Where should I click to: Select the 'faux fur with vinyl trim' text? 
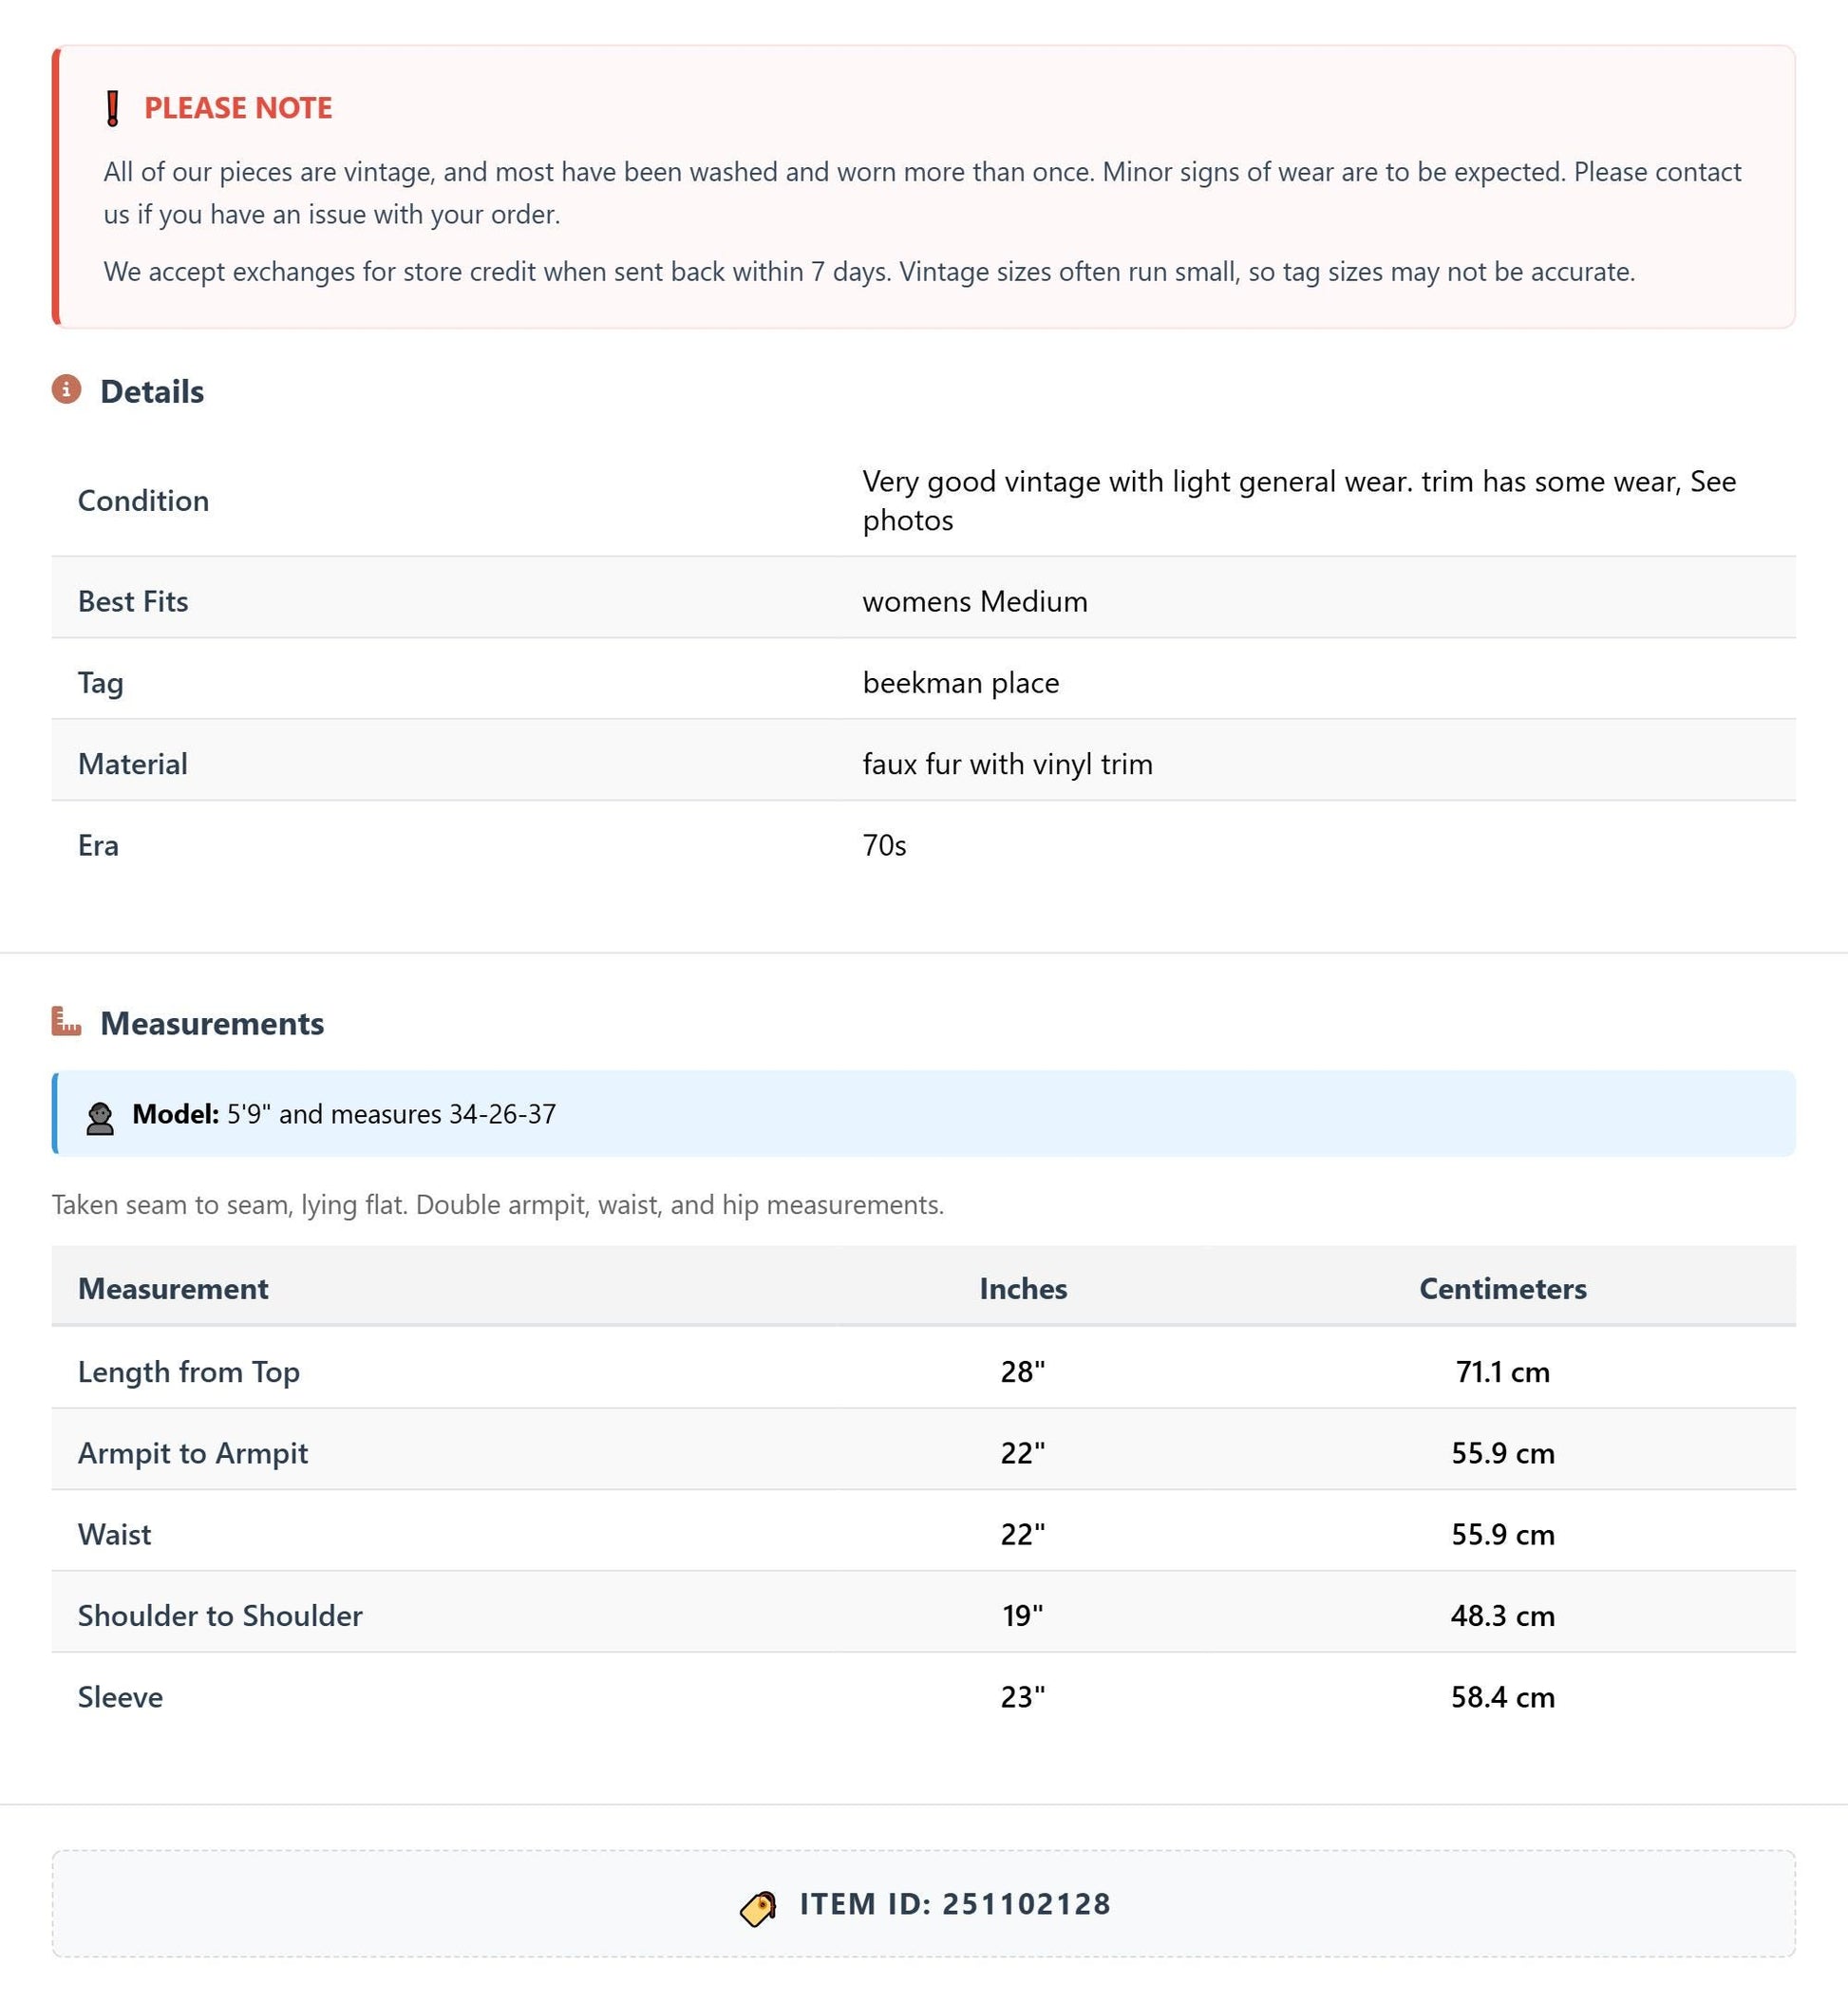tap(1008, 764)
